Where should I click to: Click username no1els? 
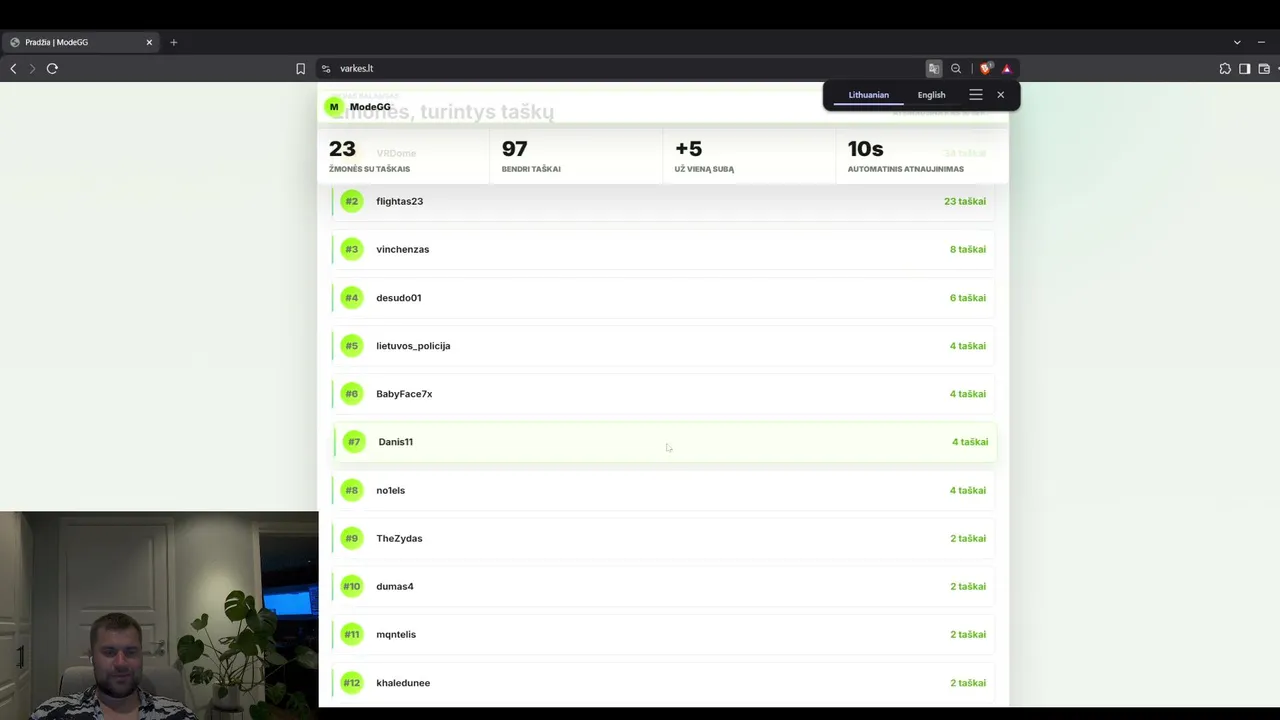[390, 490]
